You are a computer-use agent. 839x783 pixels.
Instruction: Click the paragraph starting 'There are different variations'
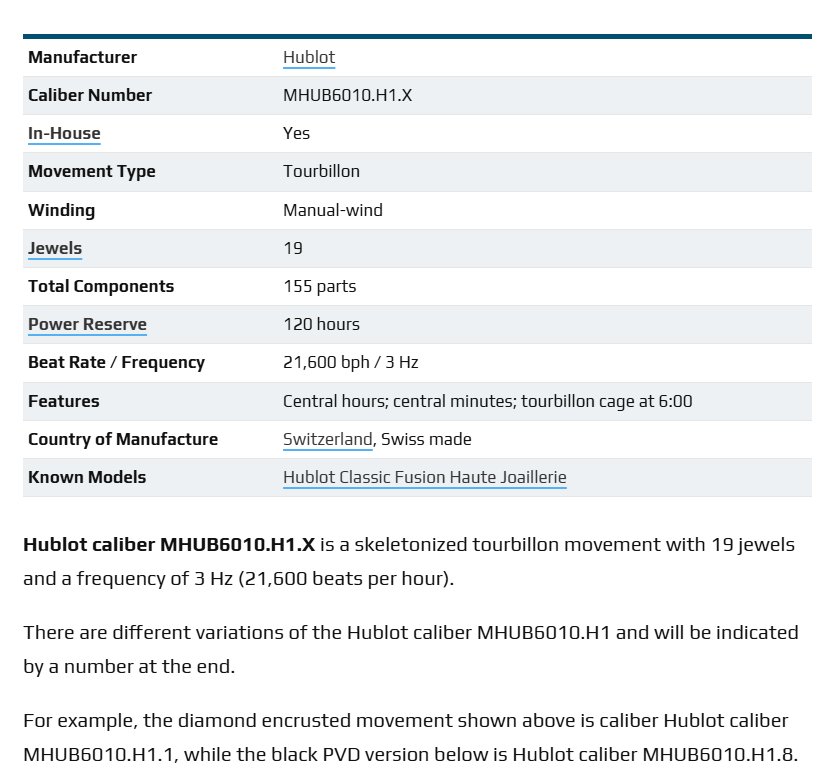click(x=410, y=650)
